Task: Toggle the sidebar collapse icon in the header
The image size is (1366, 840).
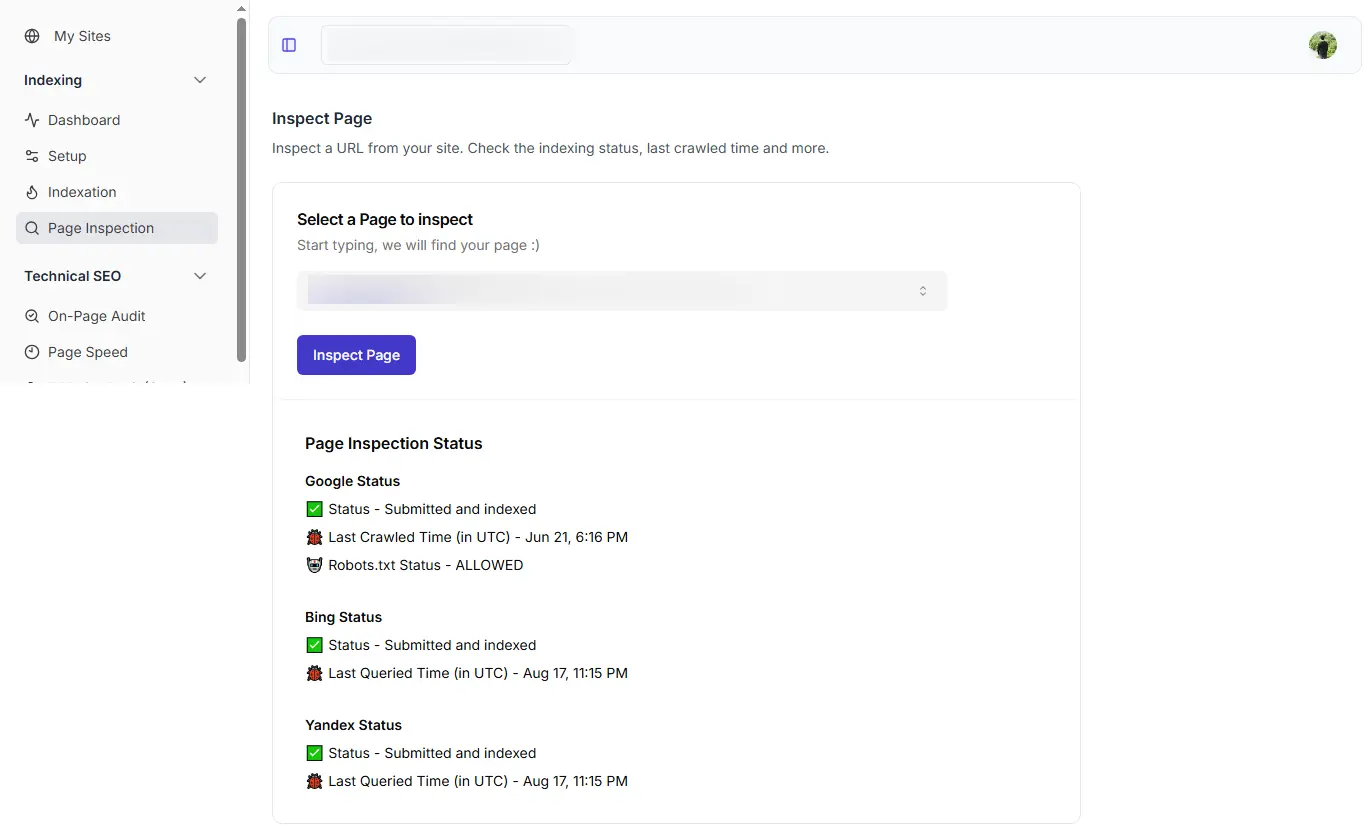Action: [289, 44]
